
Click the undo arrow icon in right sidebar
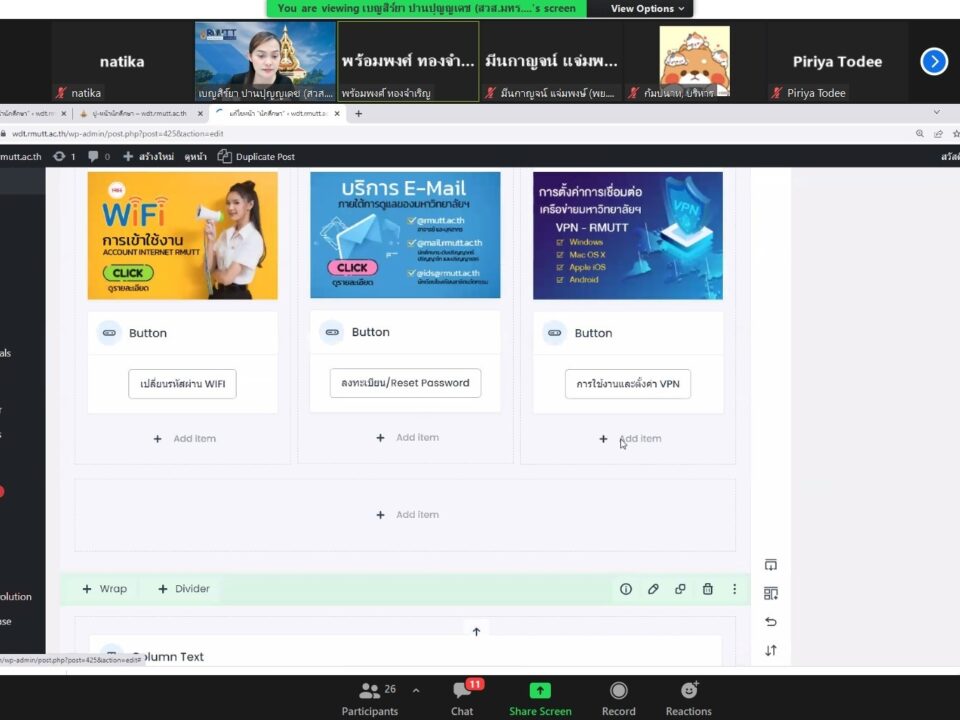(771, 622)
